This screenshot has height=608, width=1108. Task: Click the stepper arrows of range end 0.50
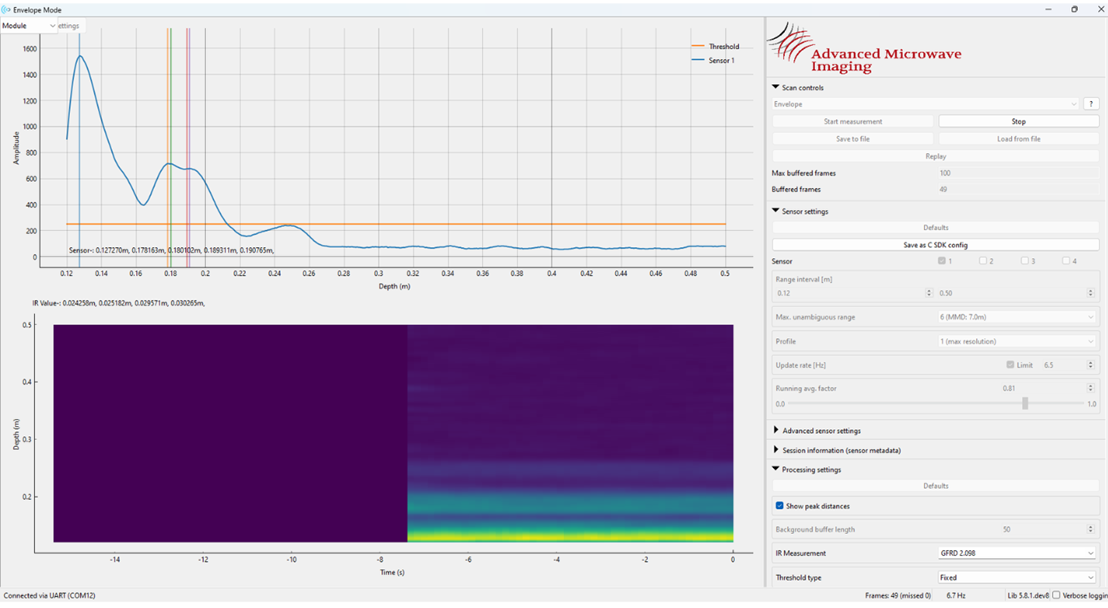1090,293
